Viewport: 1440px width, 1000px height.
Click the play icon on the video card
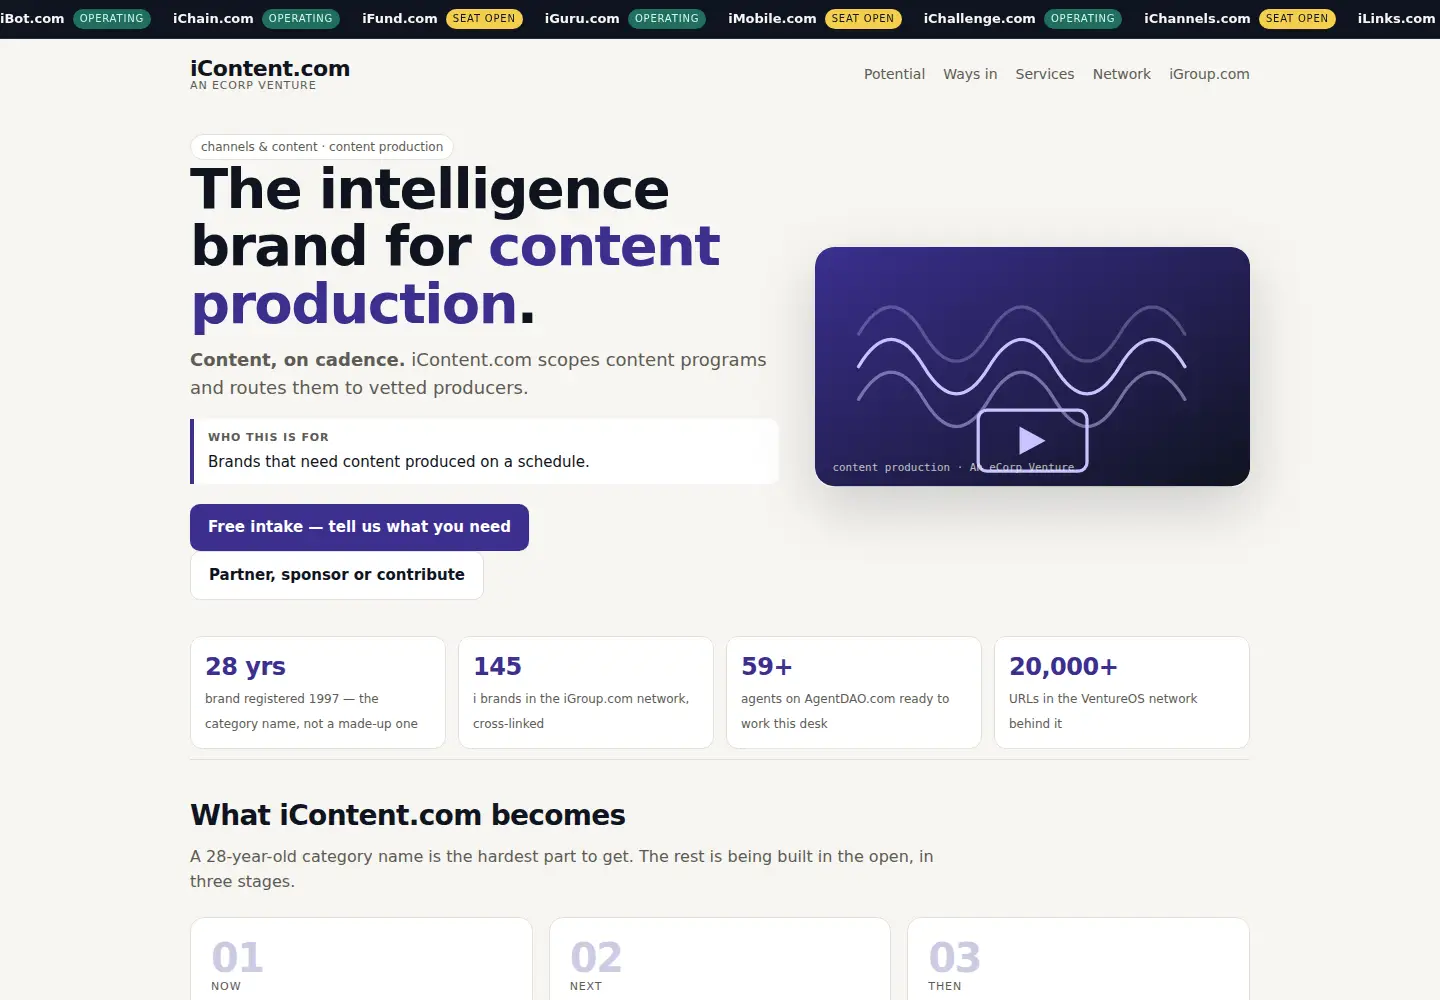[x=1032, y=440]
